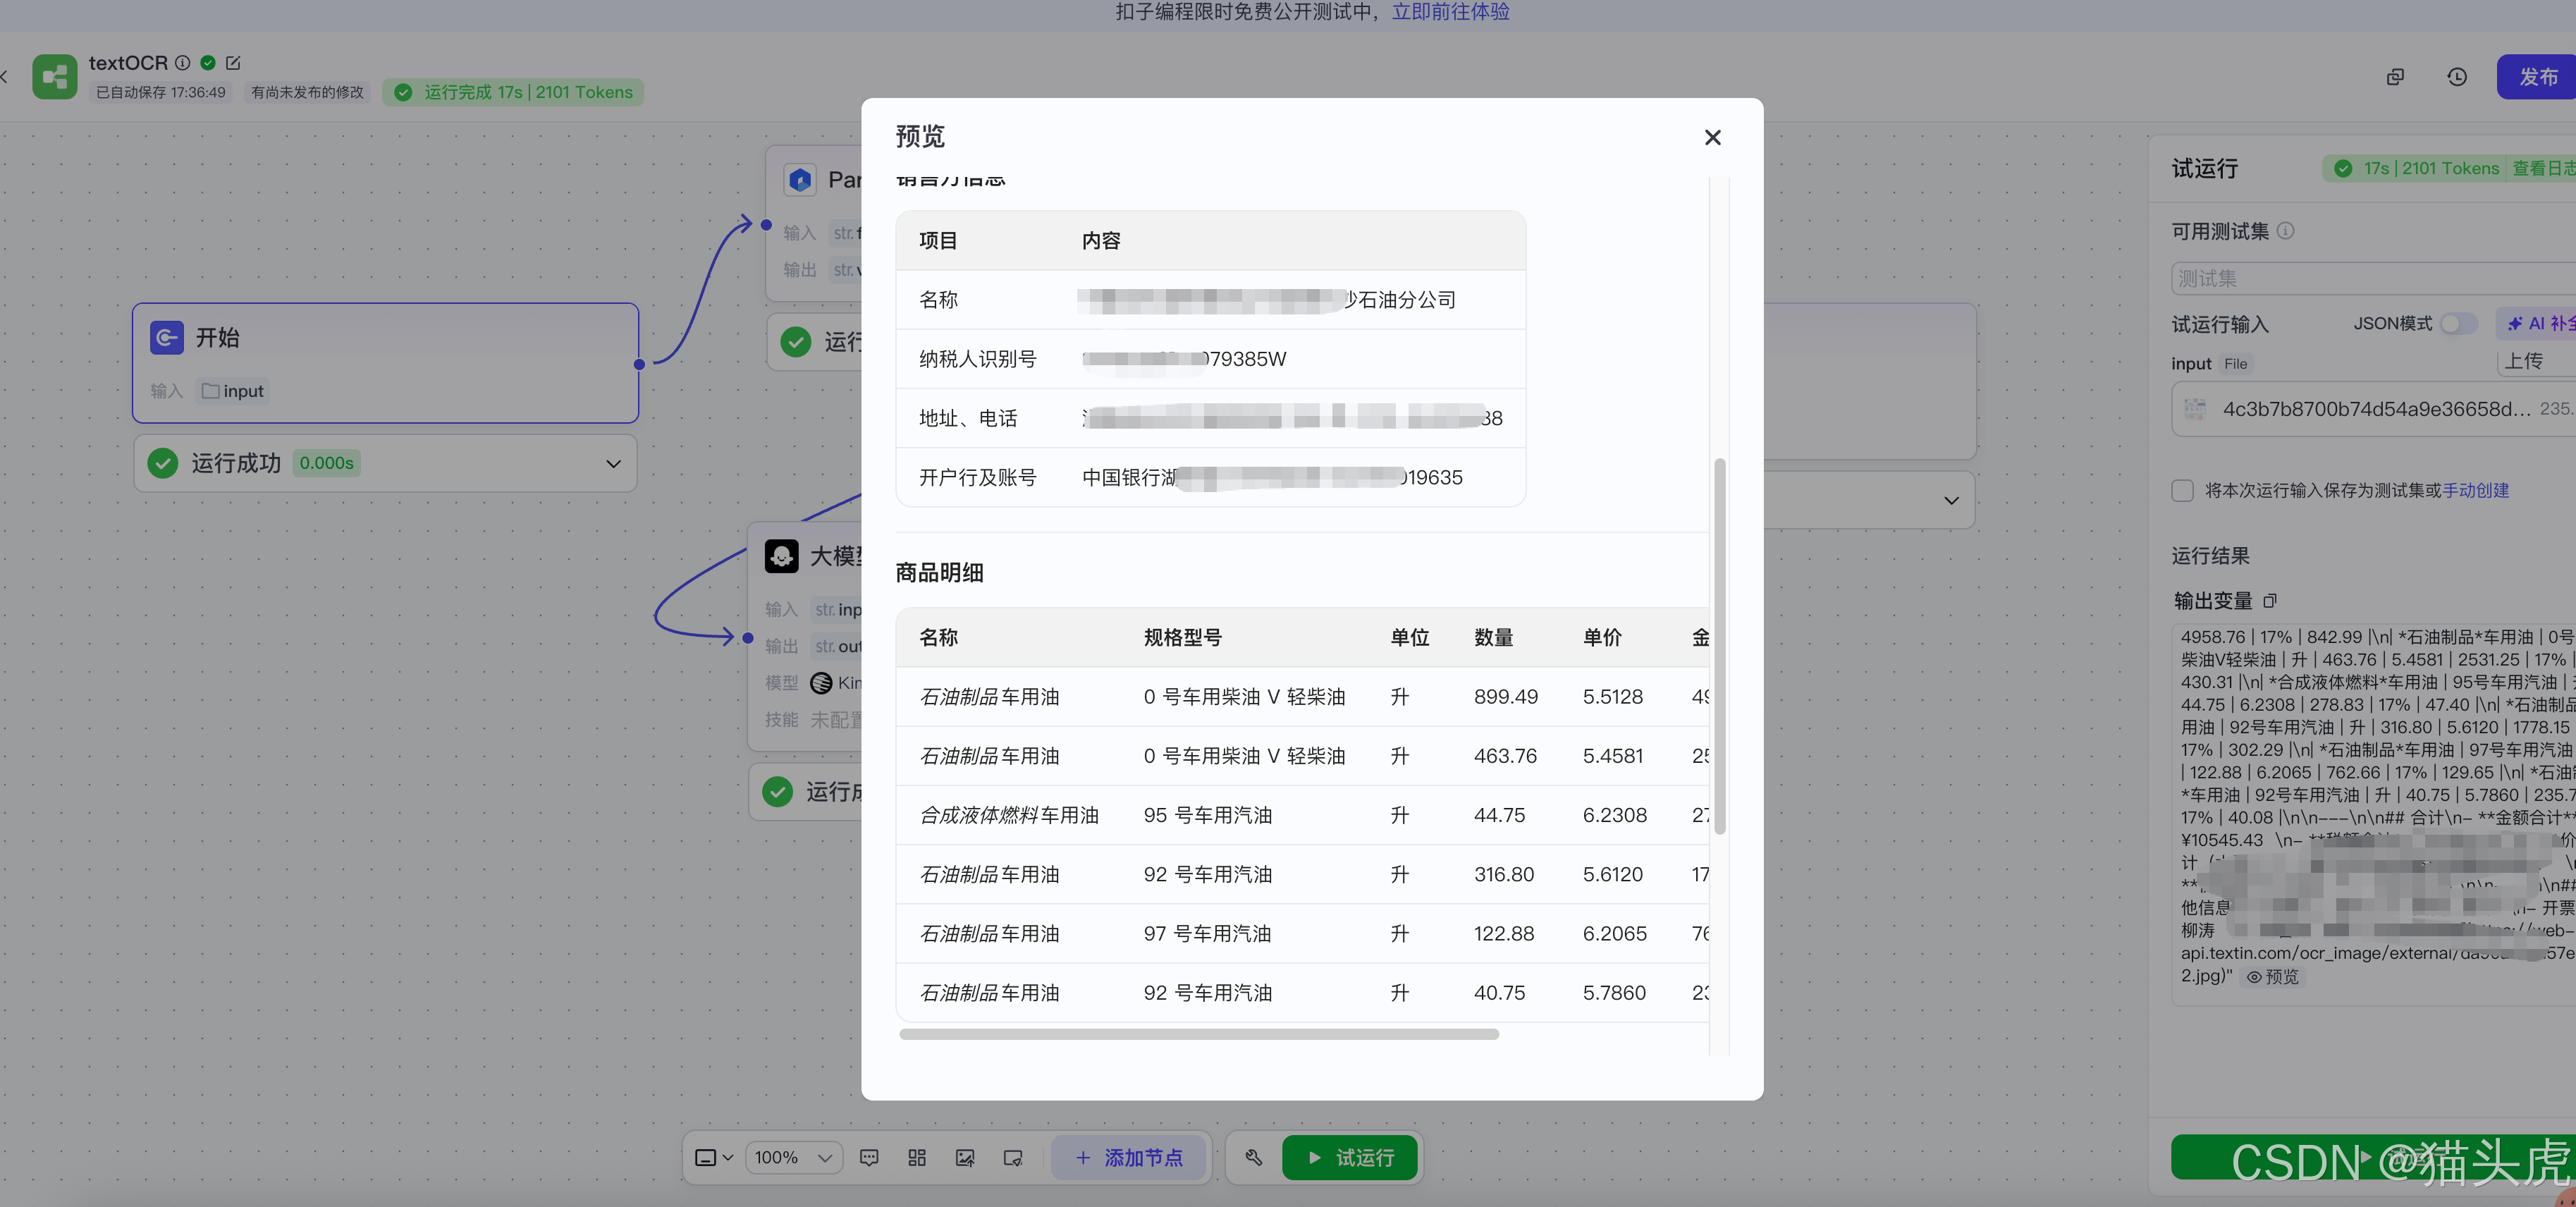Auto-arrange nodes using the layout icon
The image size is (2576, 1207).
[x=916, y=1157]
